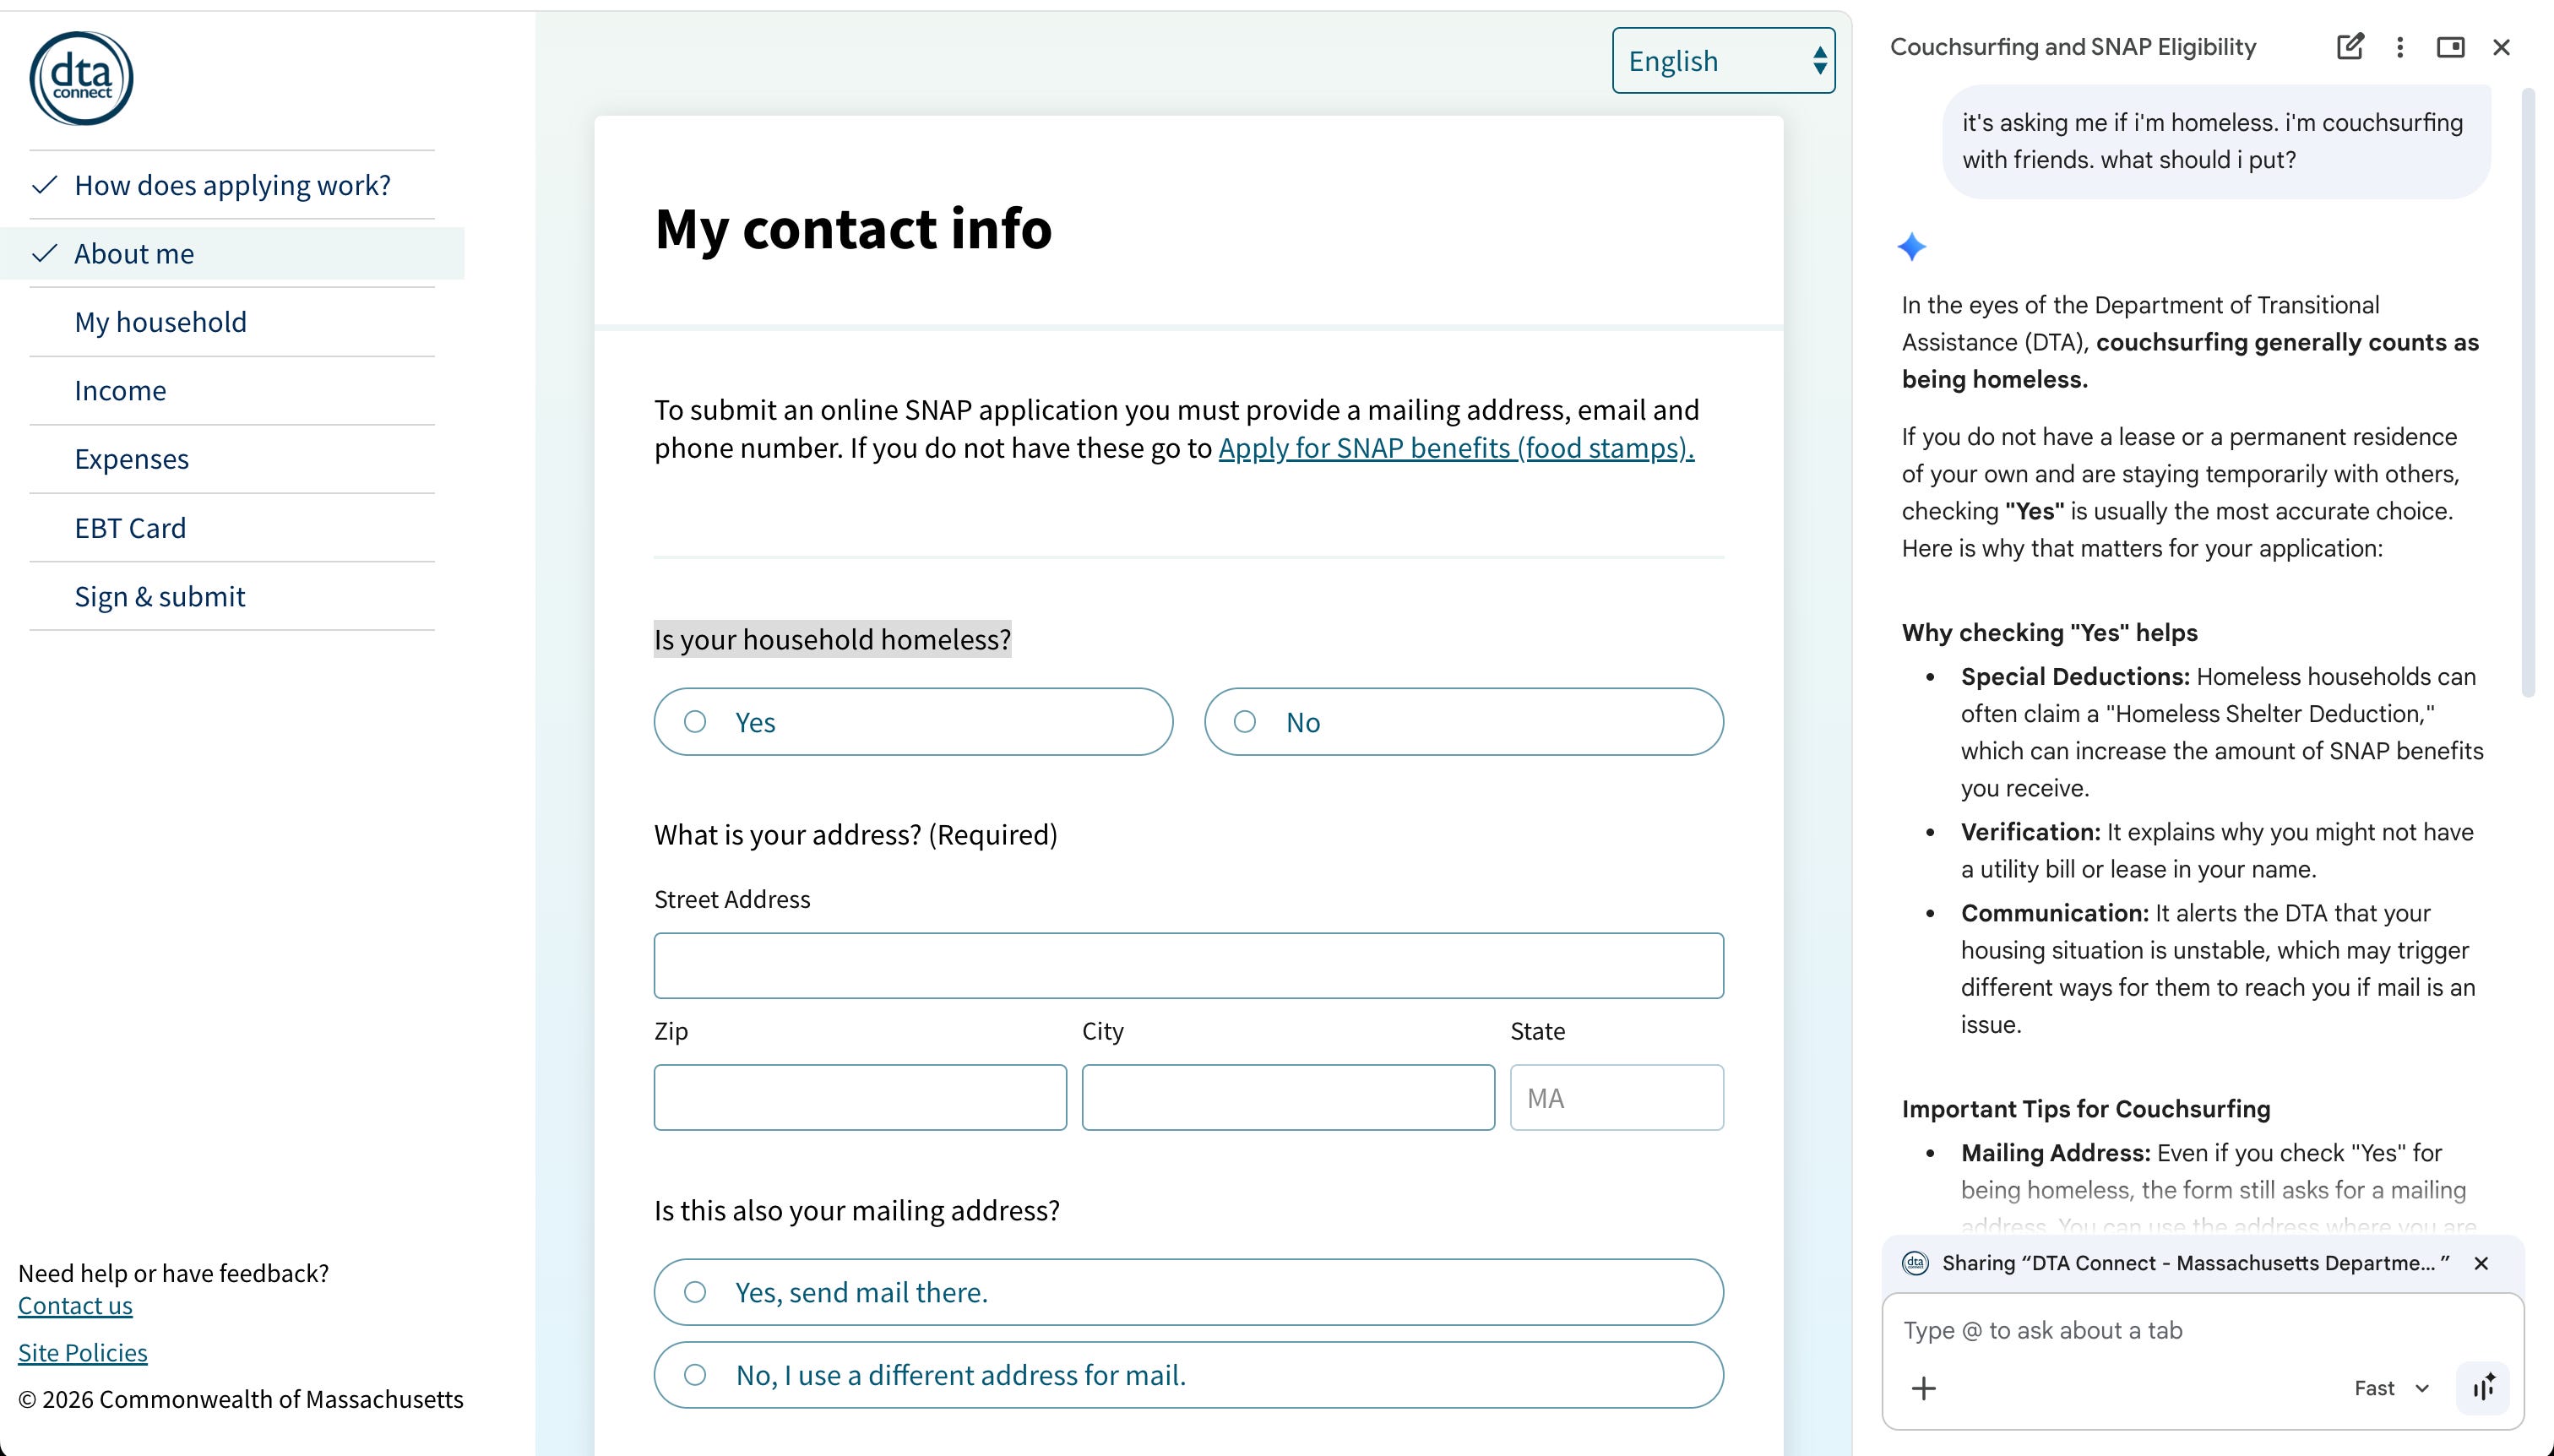Open the three-dot more options menu
2554x1456 pixels.
[x=2400, y=47]
